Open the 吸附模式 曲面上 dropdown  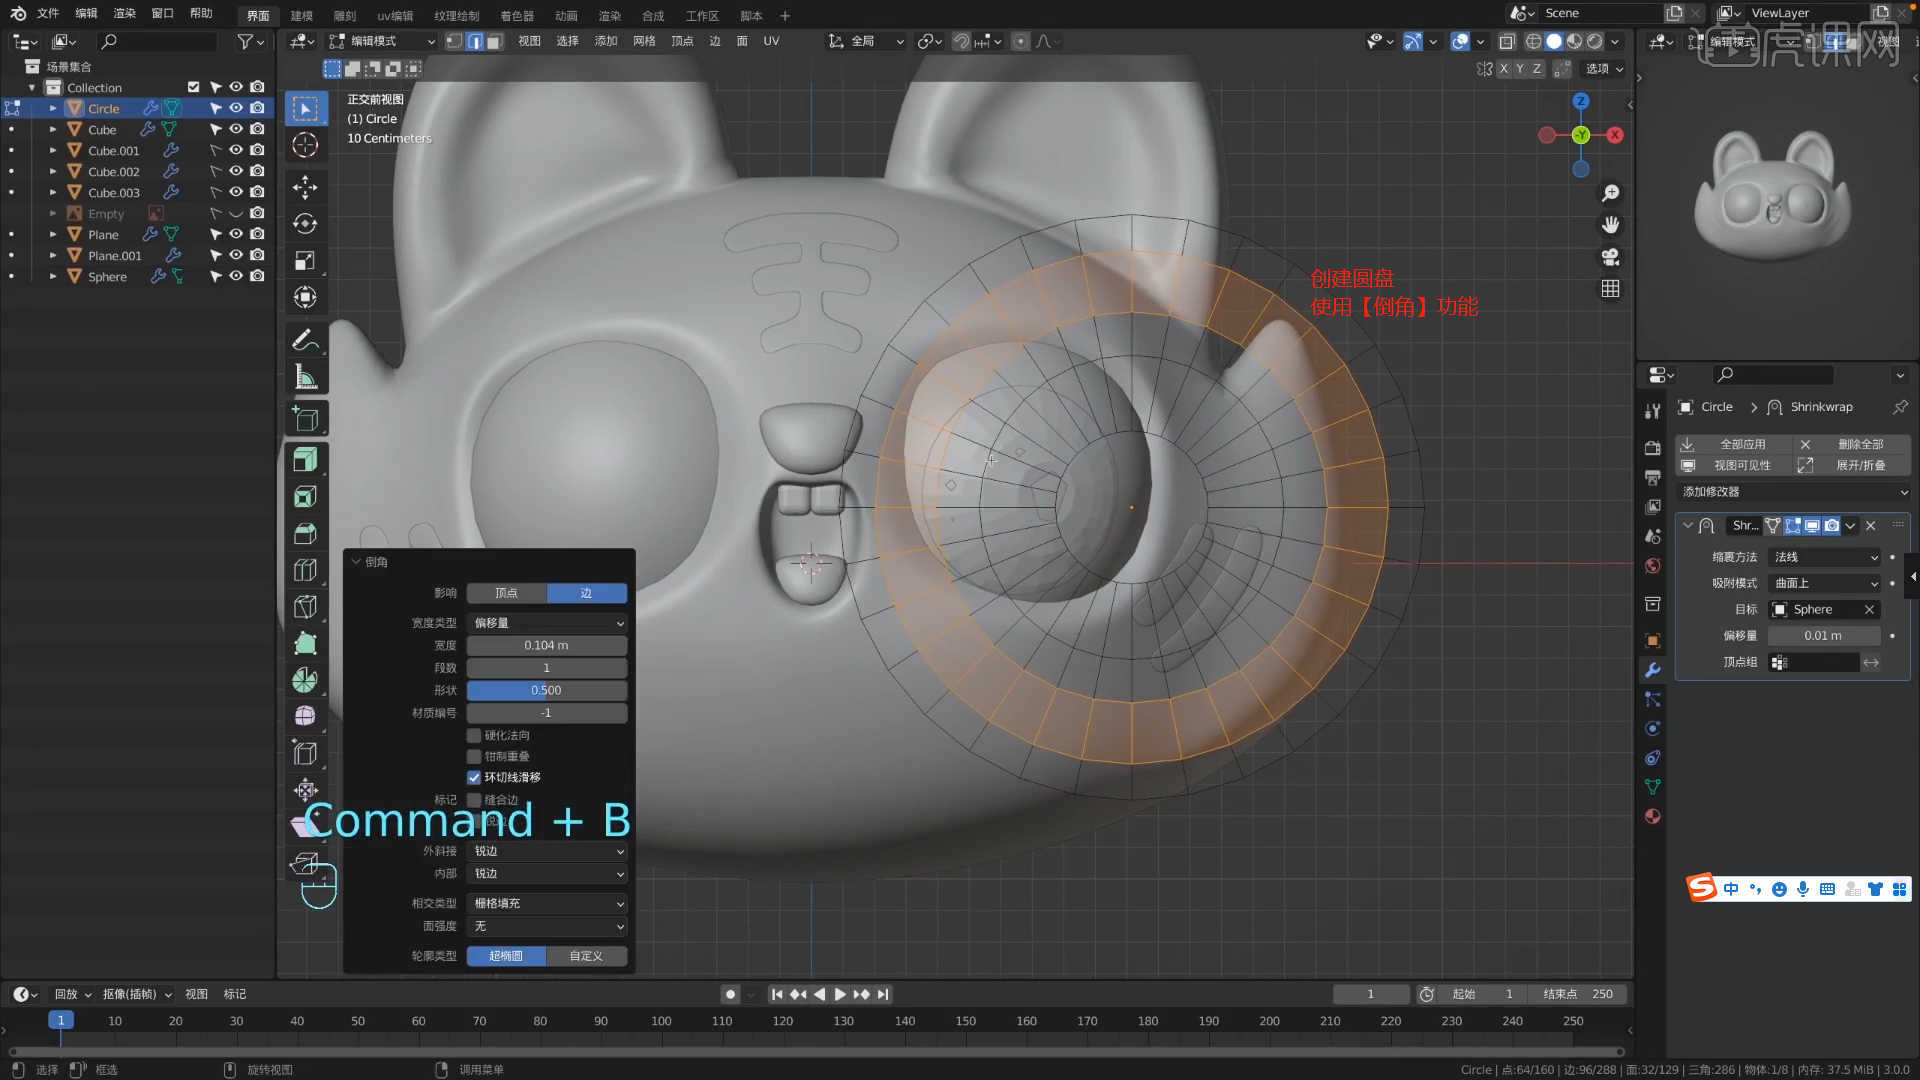click(1825, 583)
